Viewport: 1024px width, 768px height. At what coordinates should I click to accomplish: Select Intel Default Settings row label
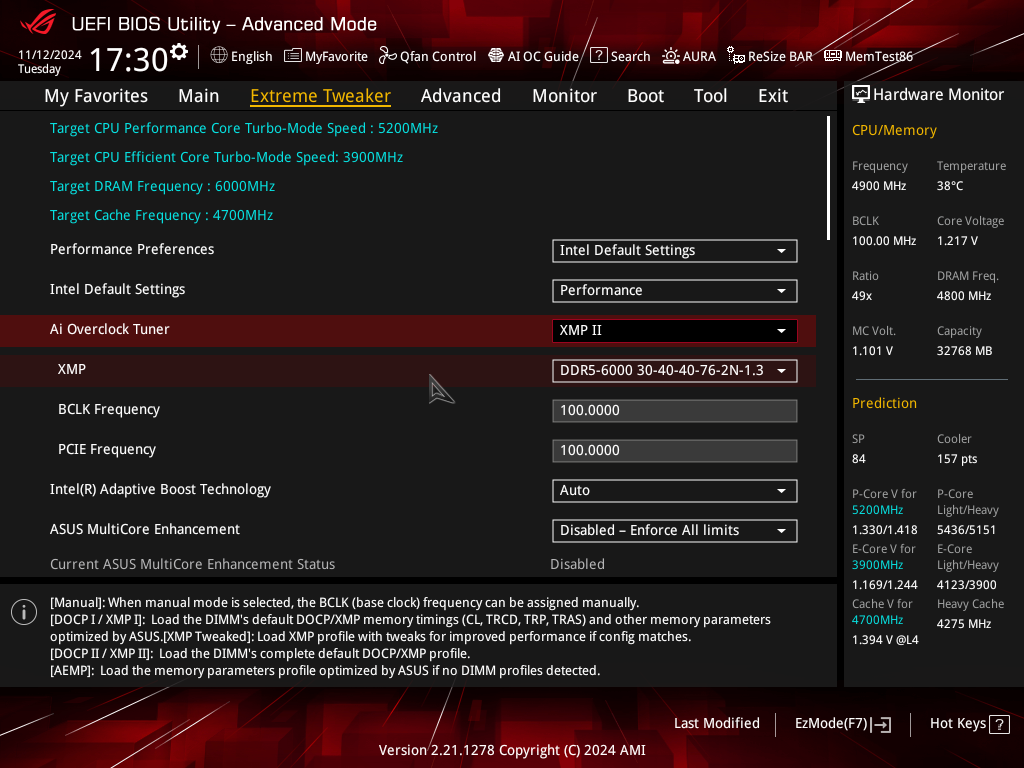(x=118, y=289)
